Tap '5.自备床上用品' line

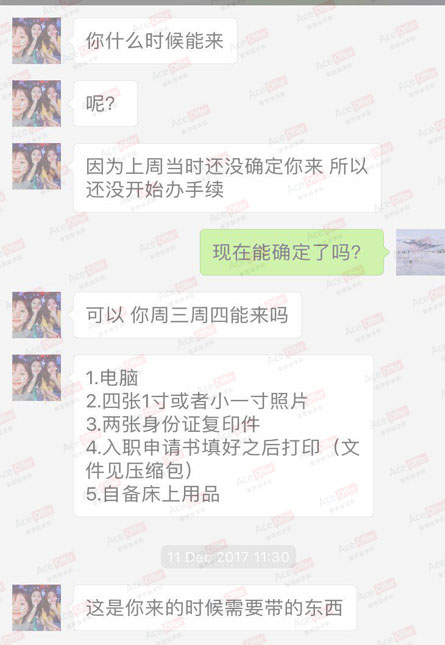[x=153, y=494]
